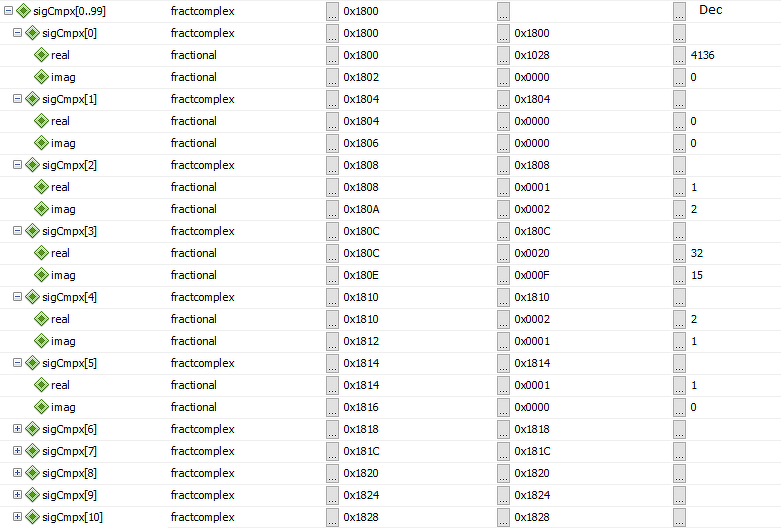Expand the sigCmpx[8] node
Screen dimensions: 781x528
(17, 473)
